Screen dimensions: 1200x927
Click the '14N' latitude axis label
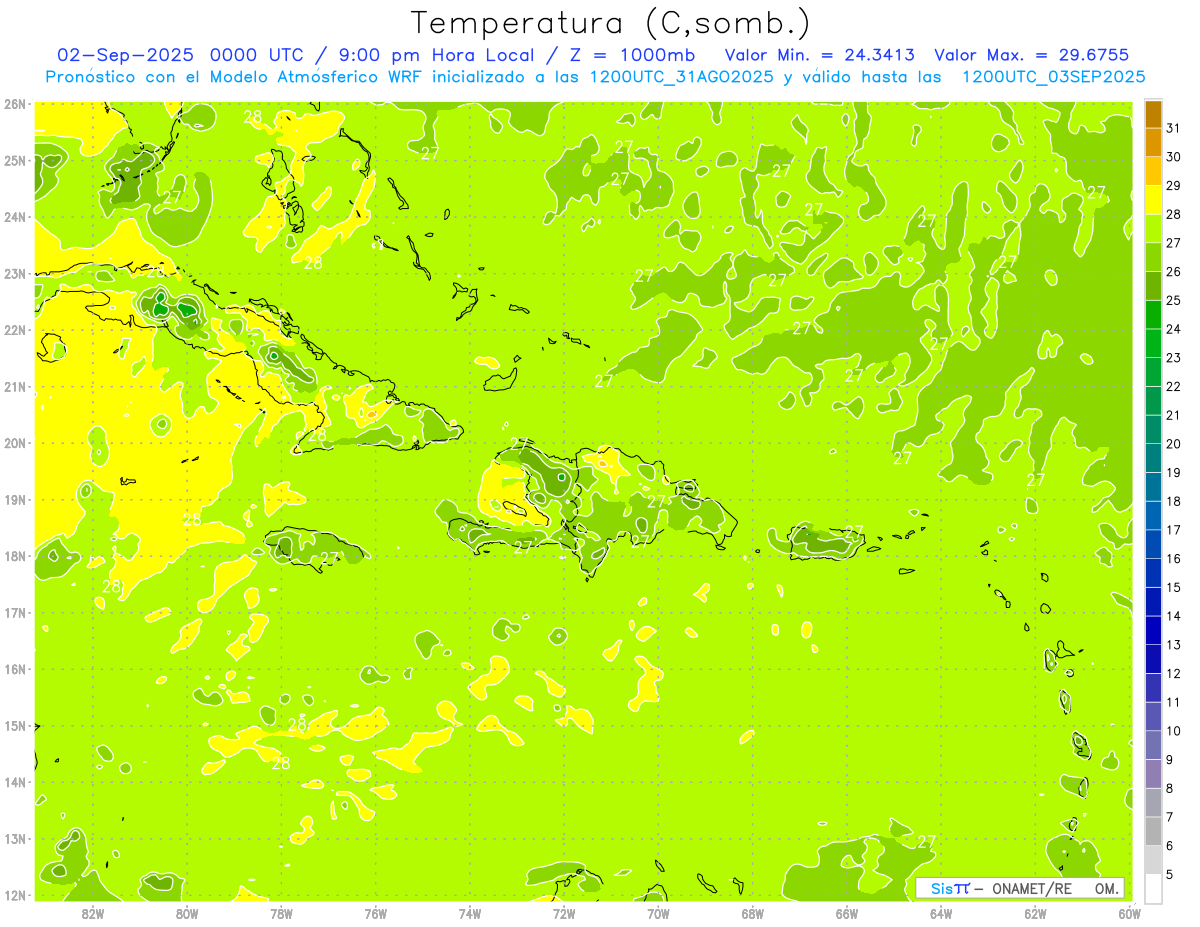tap(15, 782)
